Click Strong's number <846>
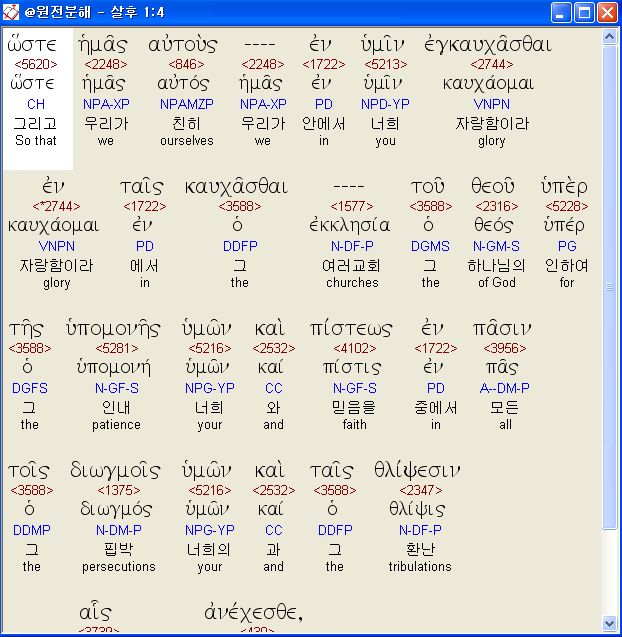The image size is (622, 637). 186,64
